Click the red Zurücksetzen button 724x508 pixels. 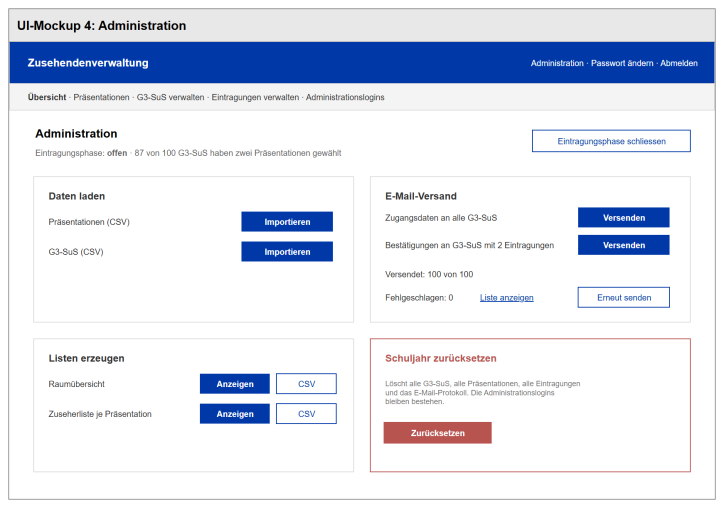[437, 433]
